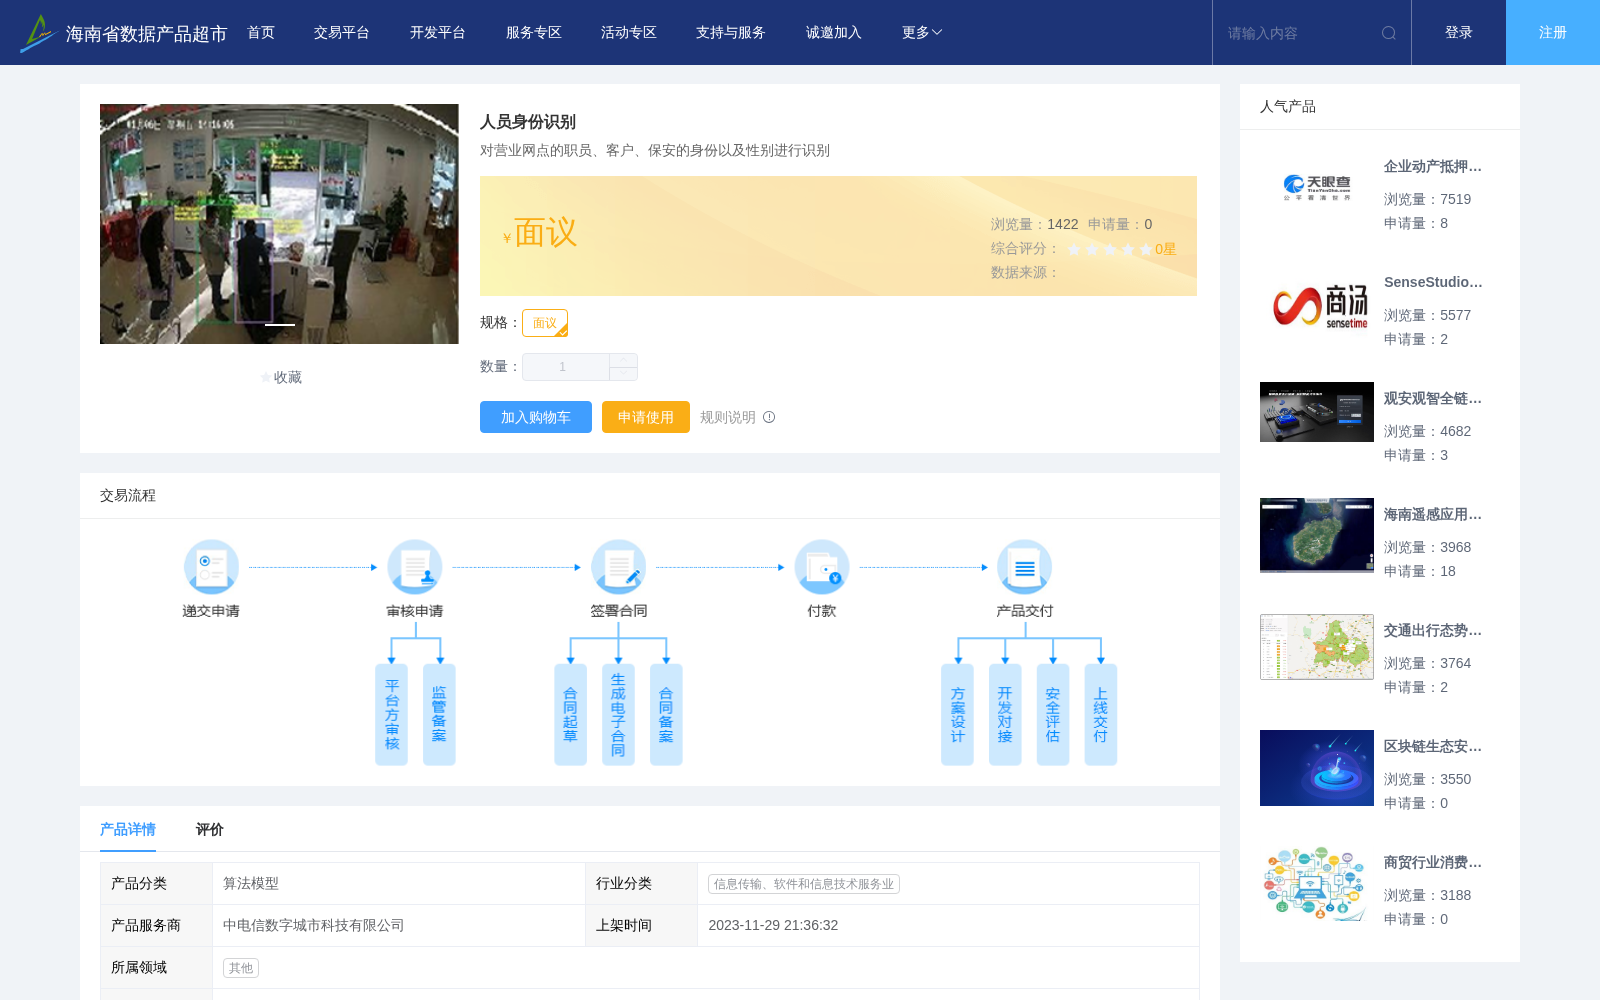Click the 平台方审核 sub-step box
Image resolution: width=1600 pixels, height=1000 pixels.
pos(392,714)
